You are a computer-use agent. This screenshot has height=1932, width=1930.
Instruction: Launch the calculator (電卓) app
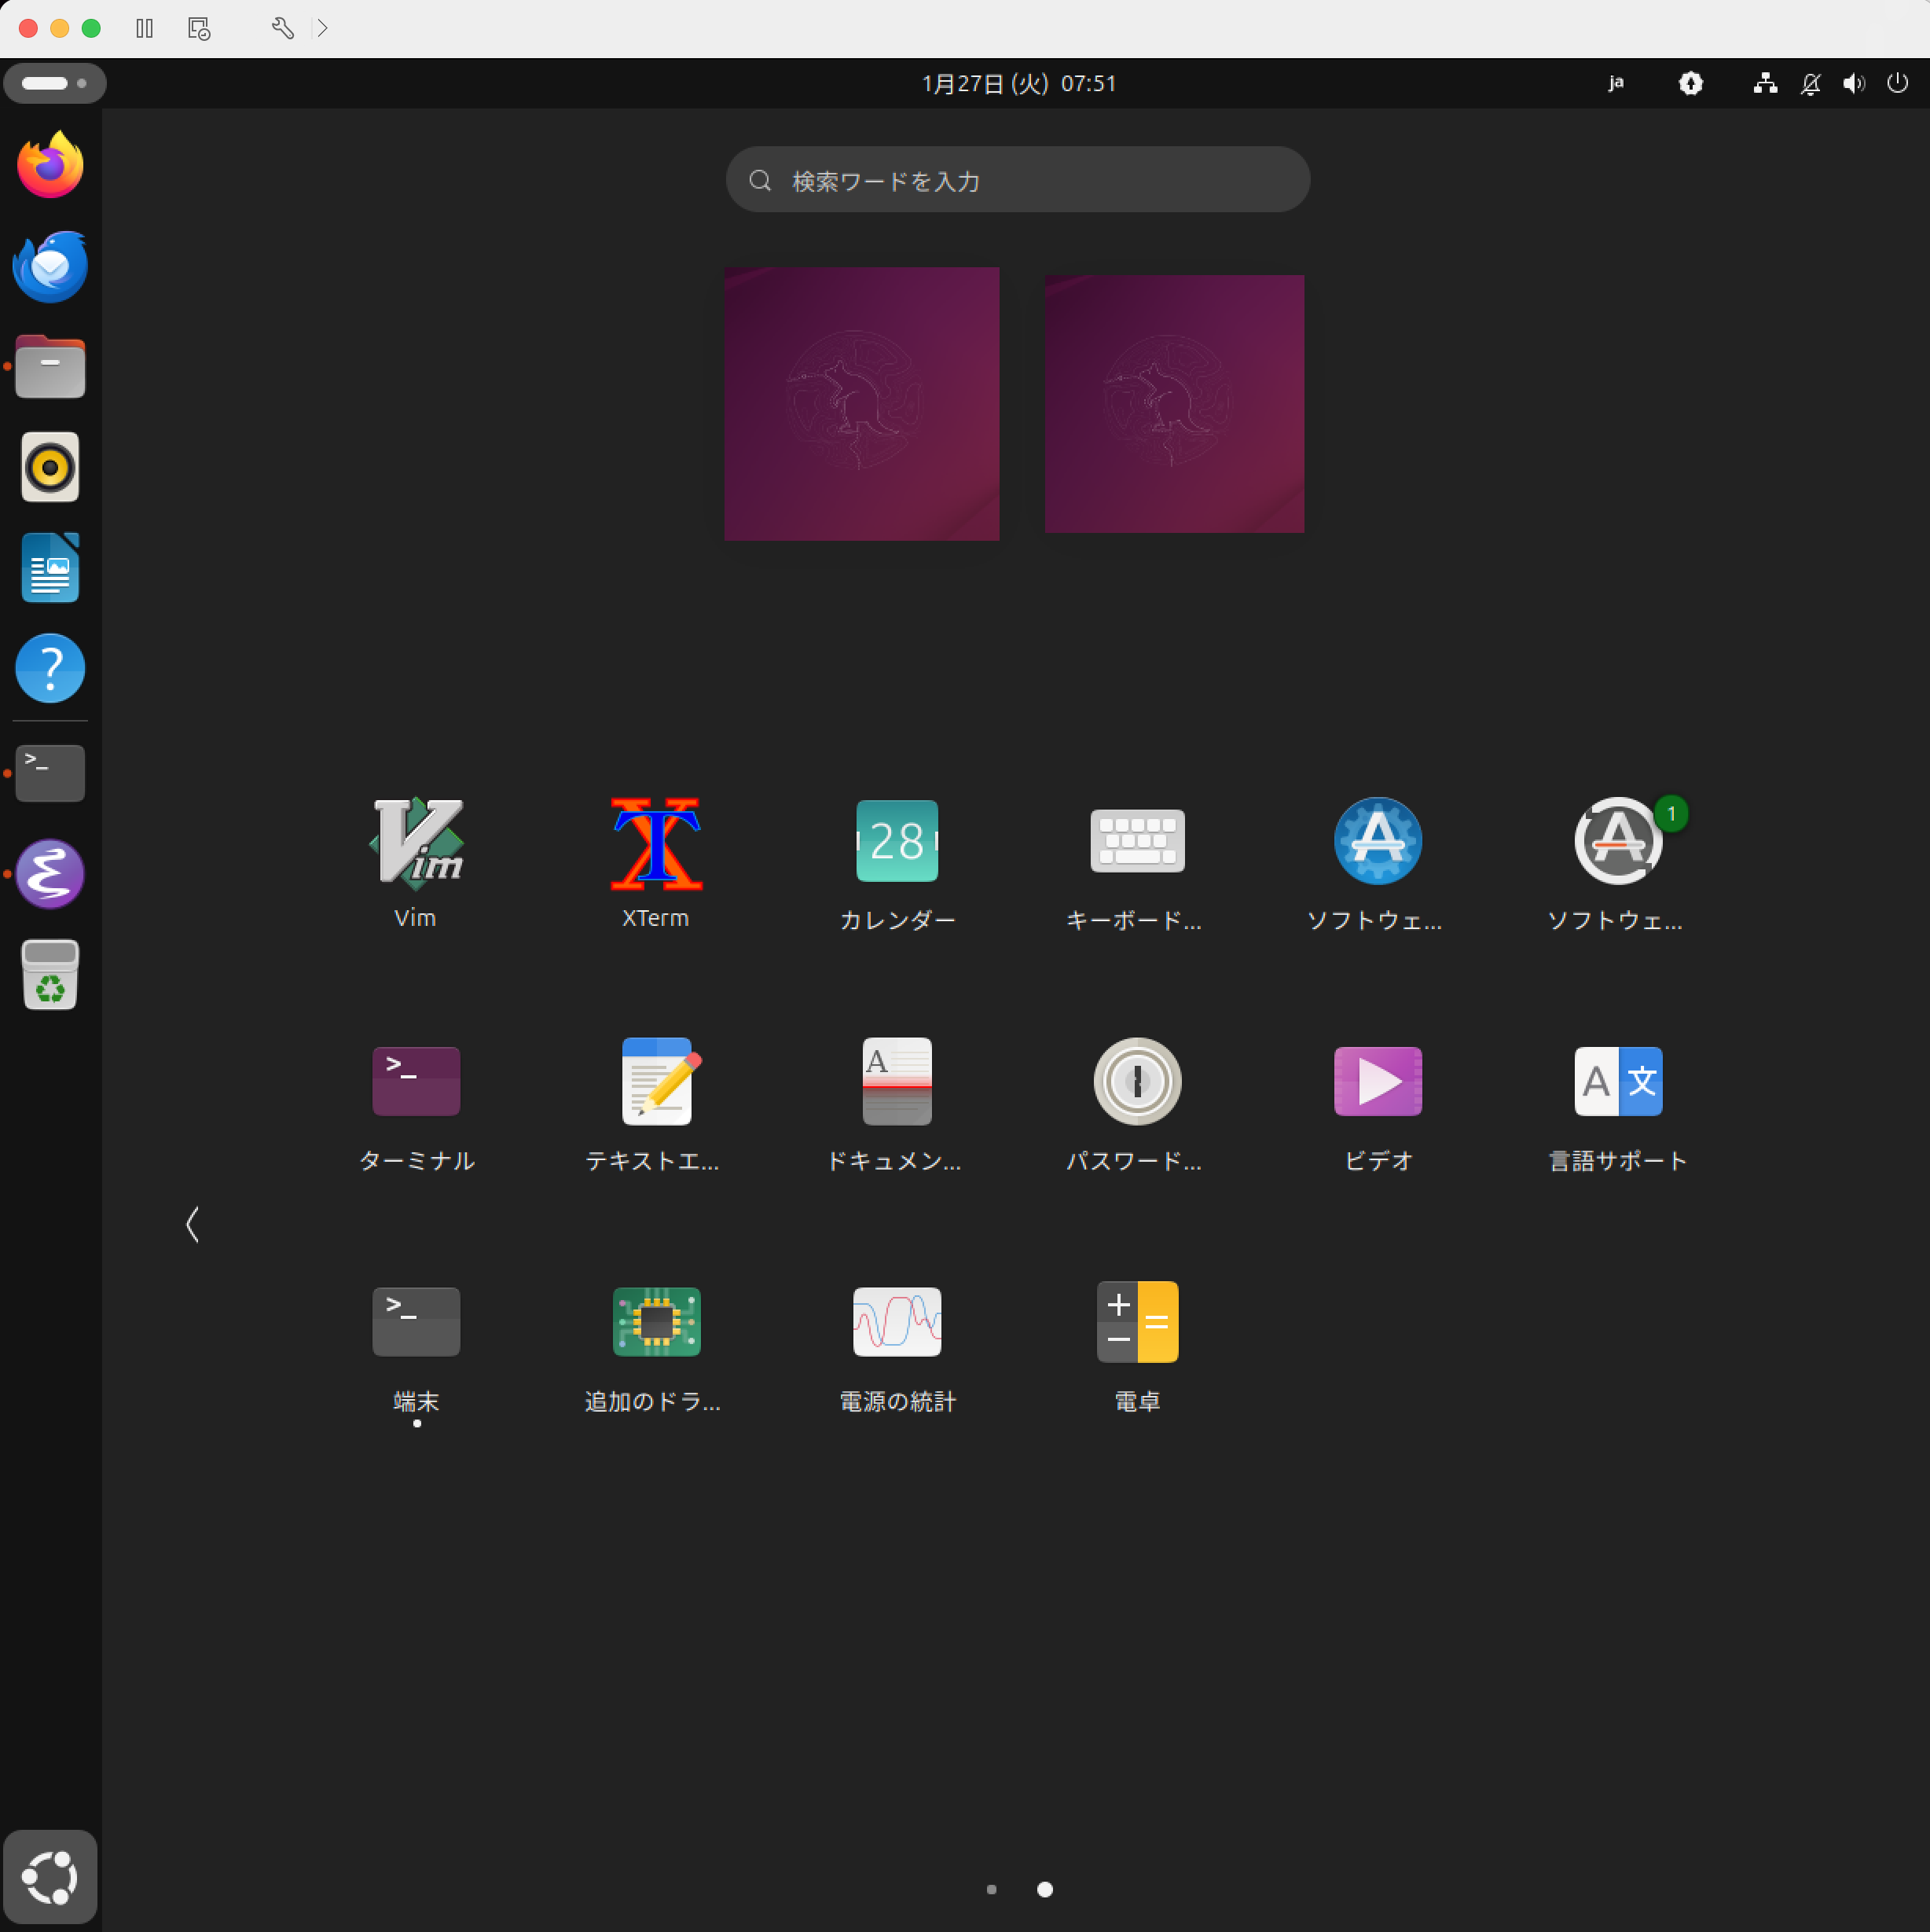[1137, 1322]
